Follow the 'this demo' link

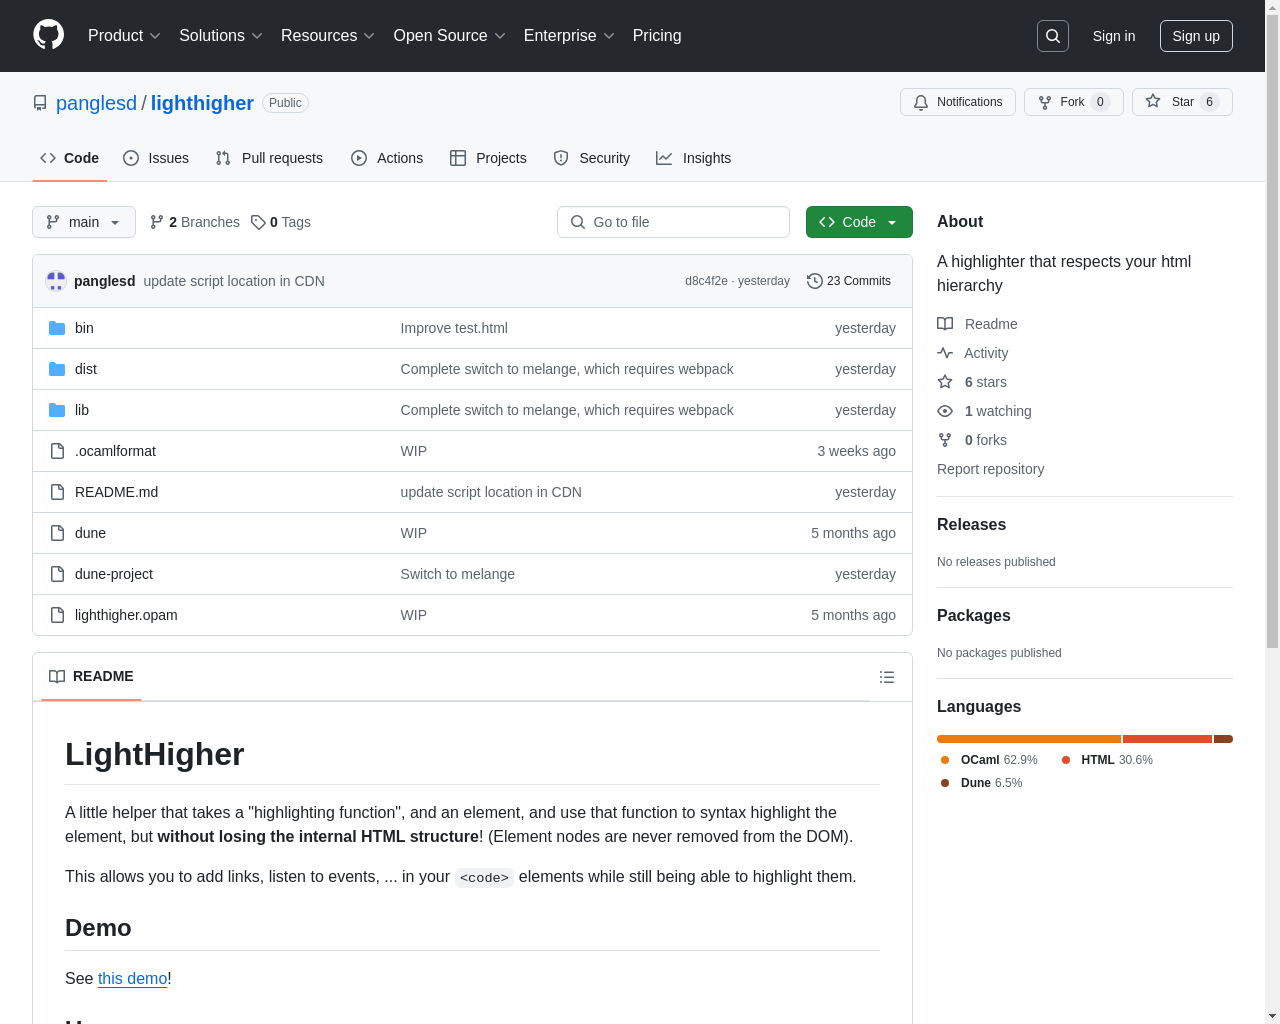tap(132, 978)
